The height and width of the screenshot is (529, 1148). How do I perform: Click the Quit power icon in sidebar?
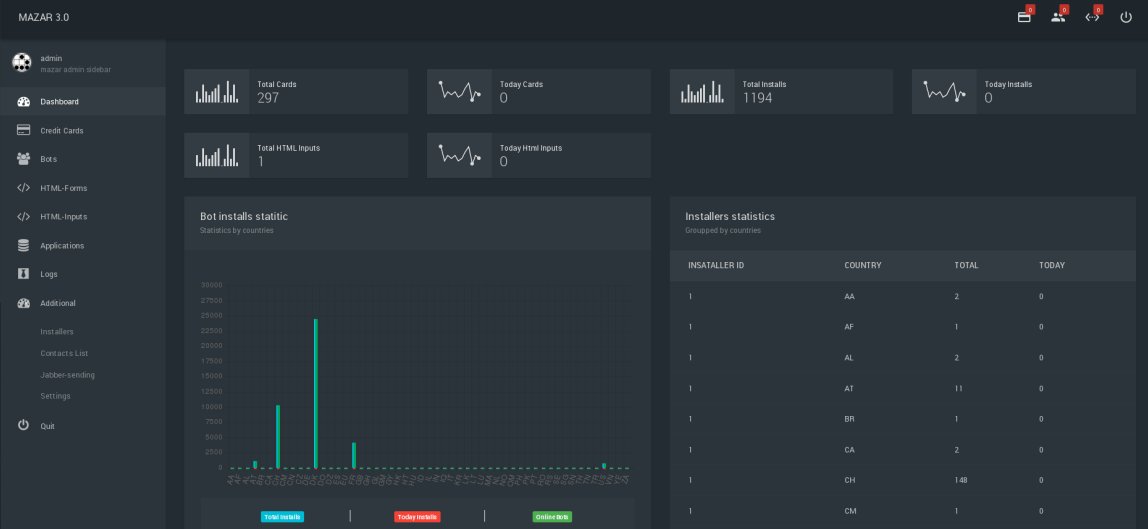coord(23,425)
